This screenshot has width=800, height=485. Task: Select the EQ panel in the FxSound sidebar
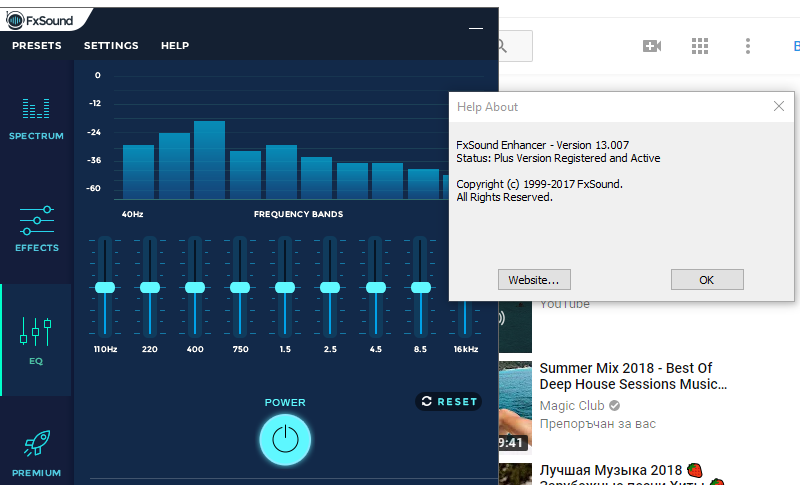[36, 340]
